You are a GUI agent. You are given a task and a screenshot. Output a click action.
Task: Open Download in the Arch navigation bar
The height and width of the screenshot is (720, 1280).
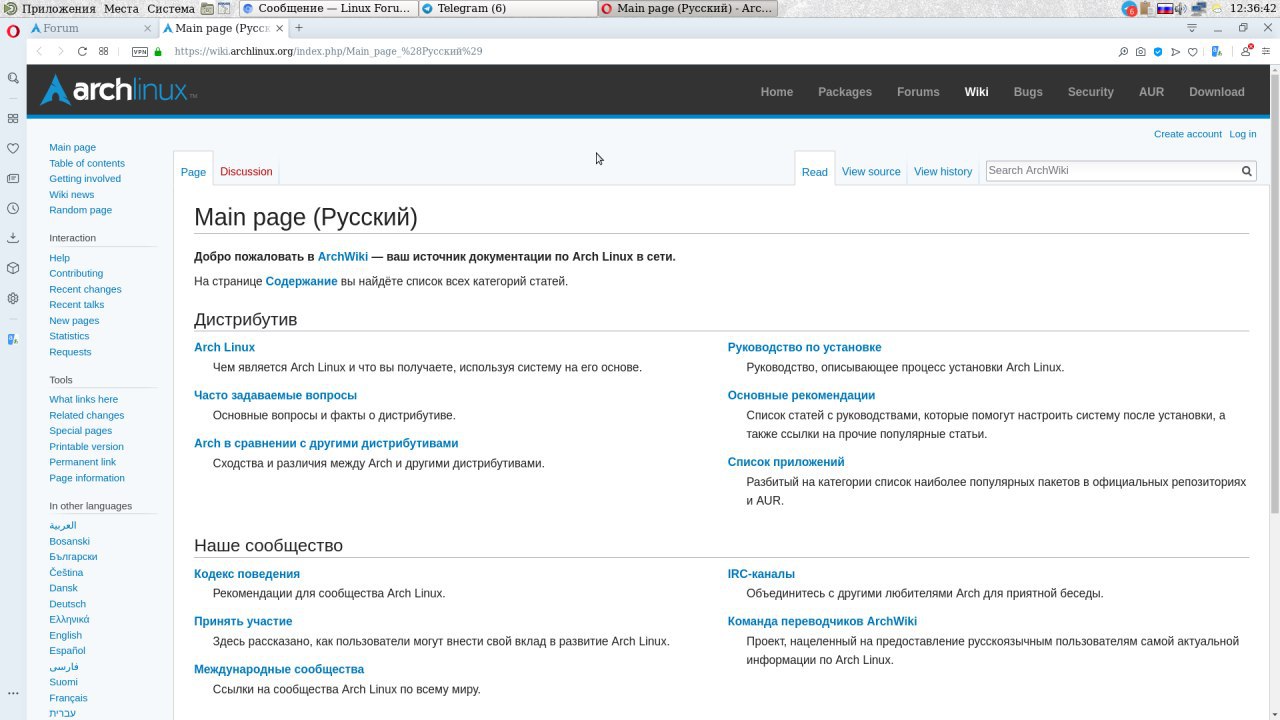click(1217, 92)
